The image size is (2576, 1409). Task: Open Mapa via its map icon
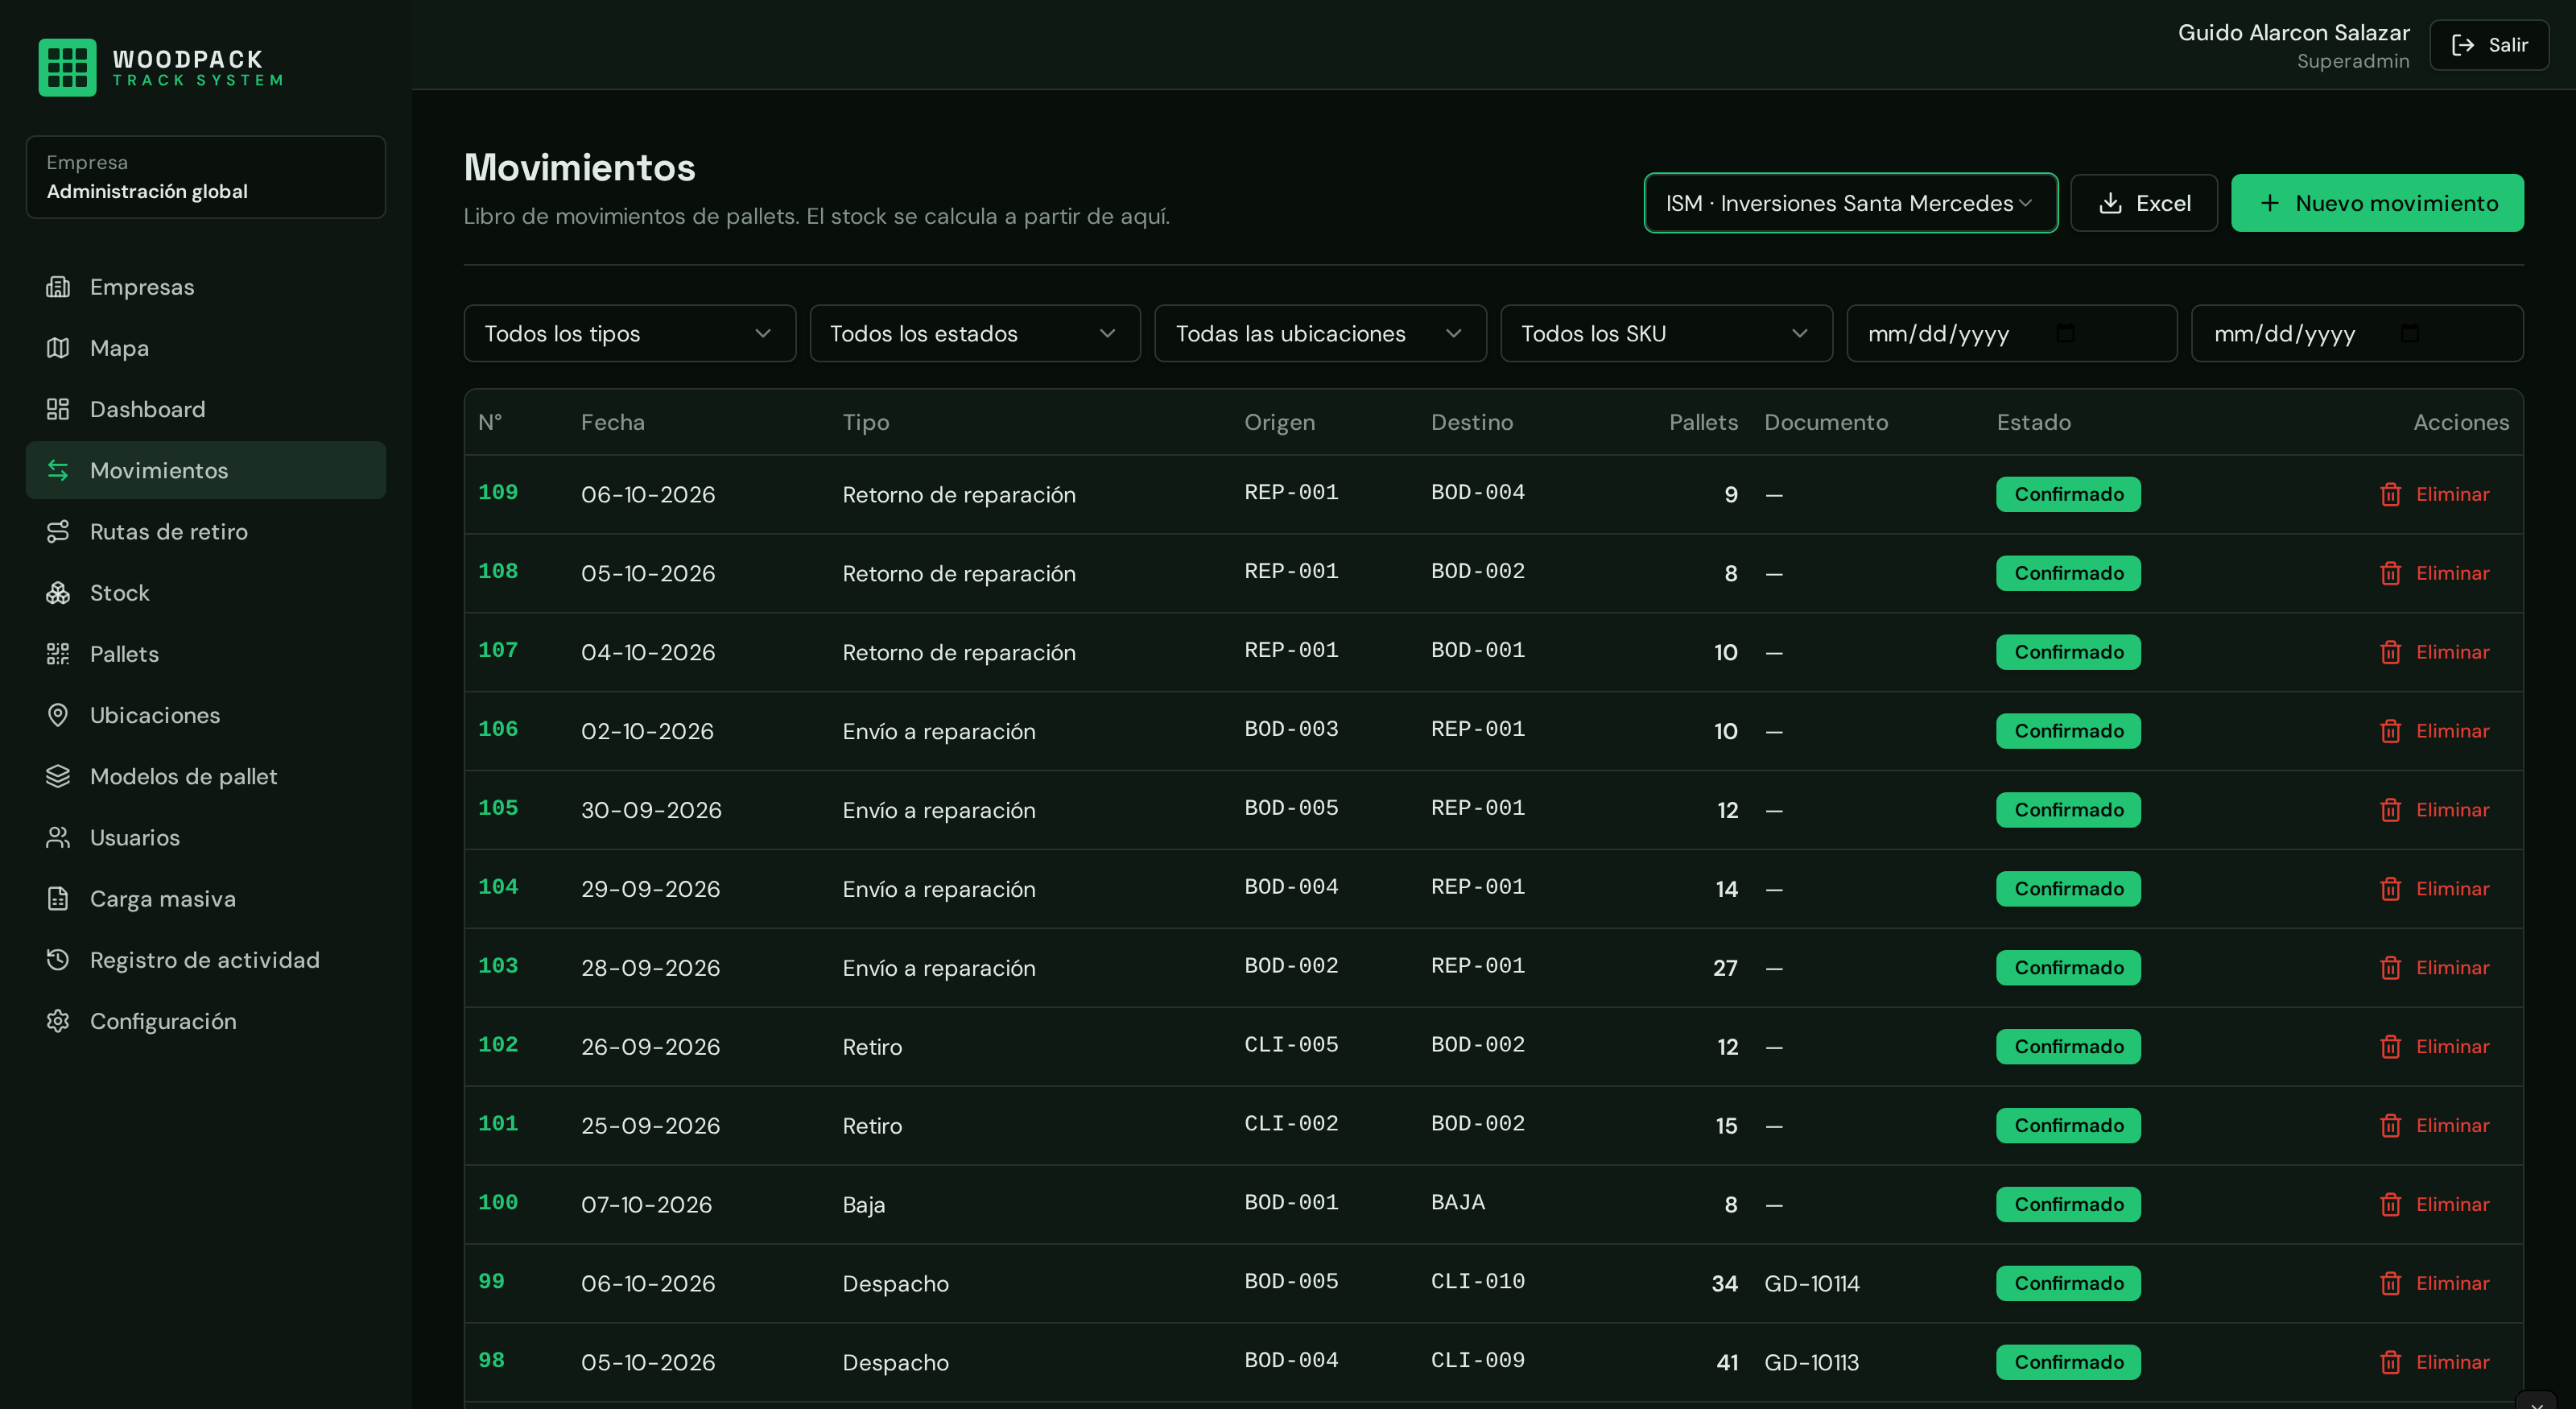58,348
